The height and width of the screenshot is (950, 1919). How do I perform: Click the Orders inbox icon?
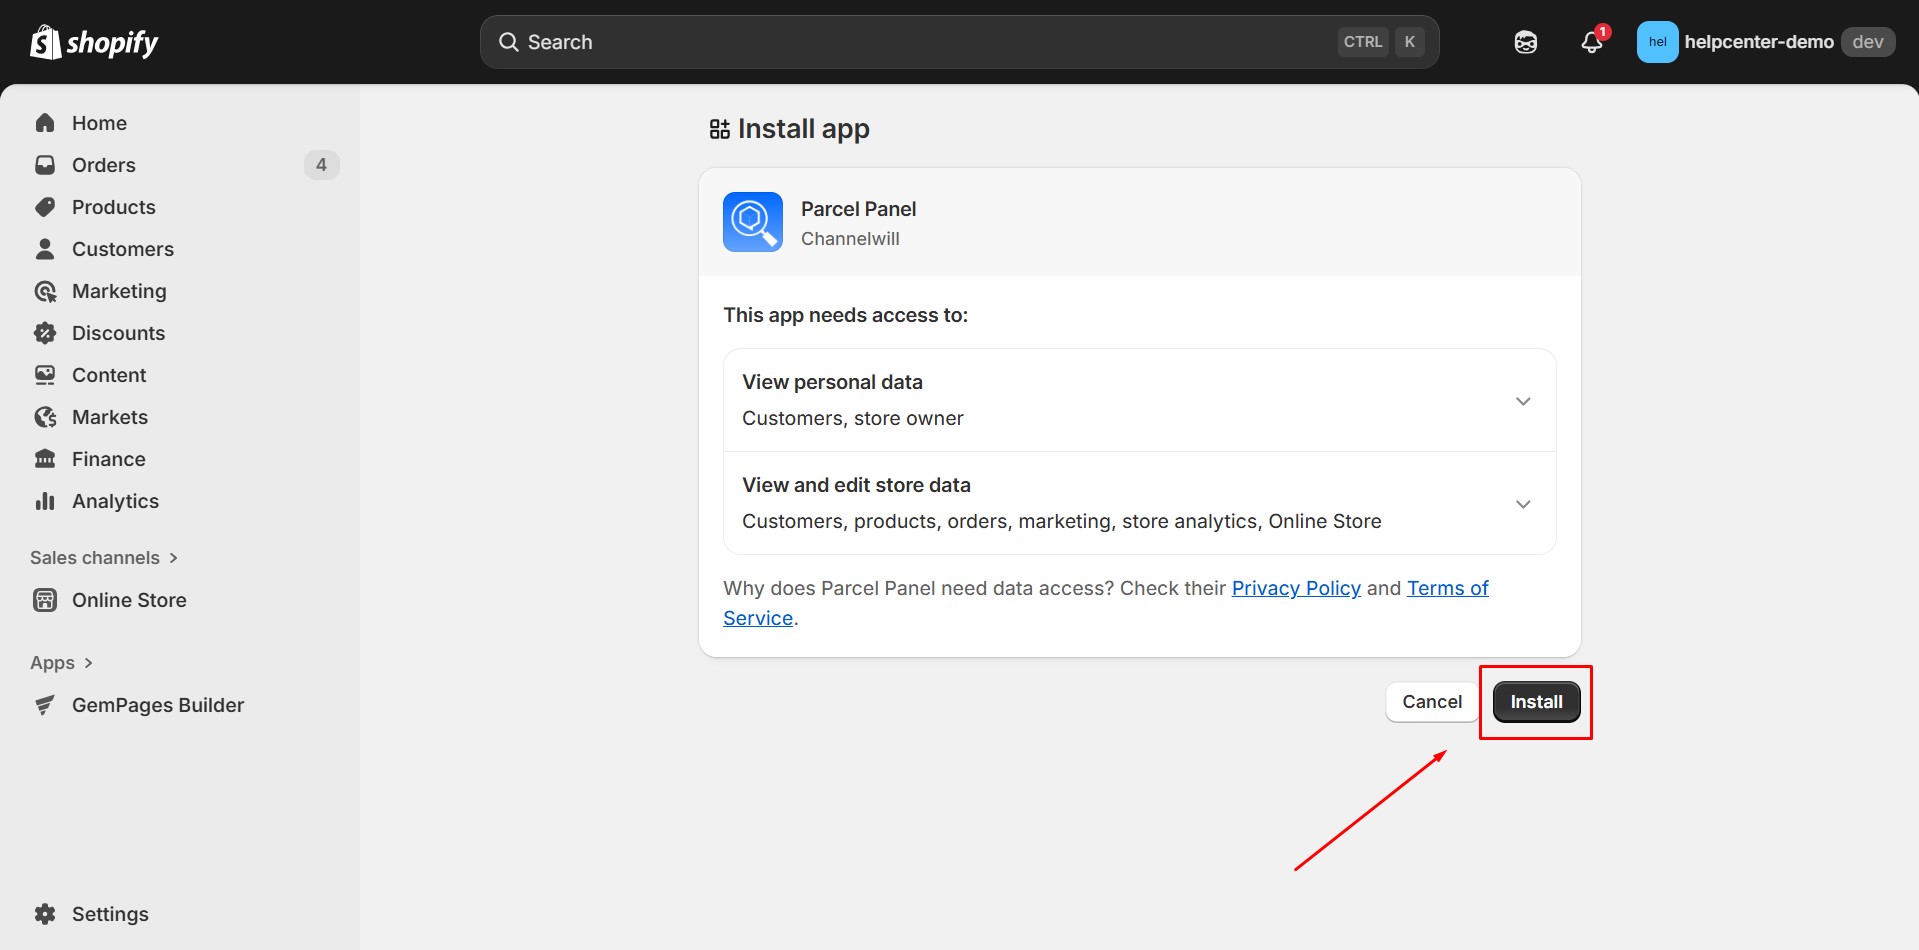click(45, 165)
